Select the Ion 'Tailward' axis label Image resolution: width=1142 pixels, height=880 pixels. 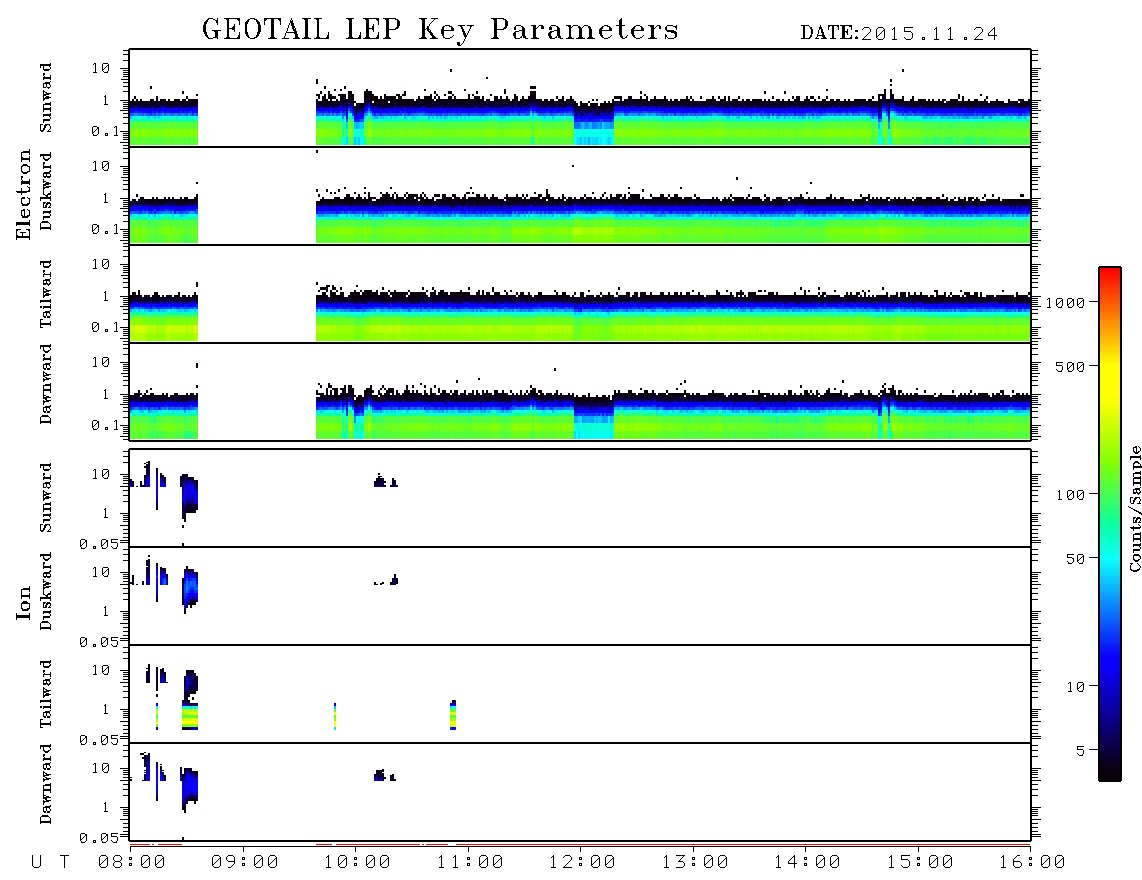[46, 694]
